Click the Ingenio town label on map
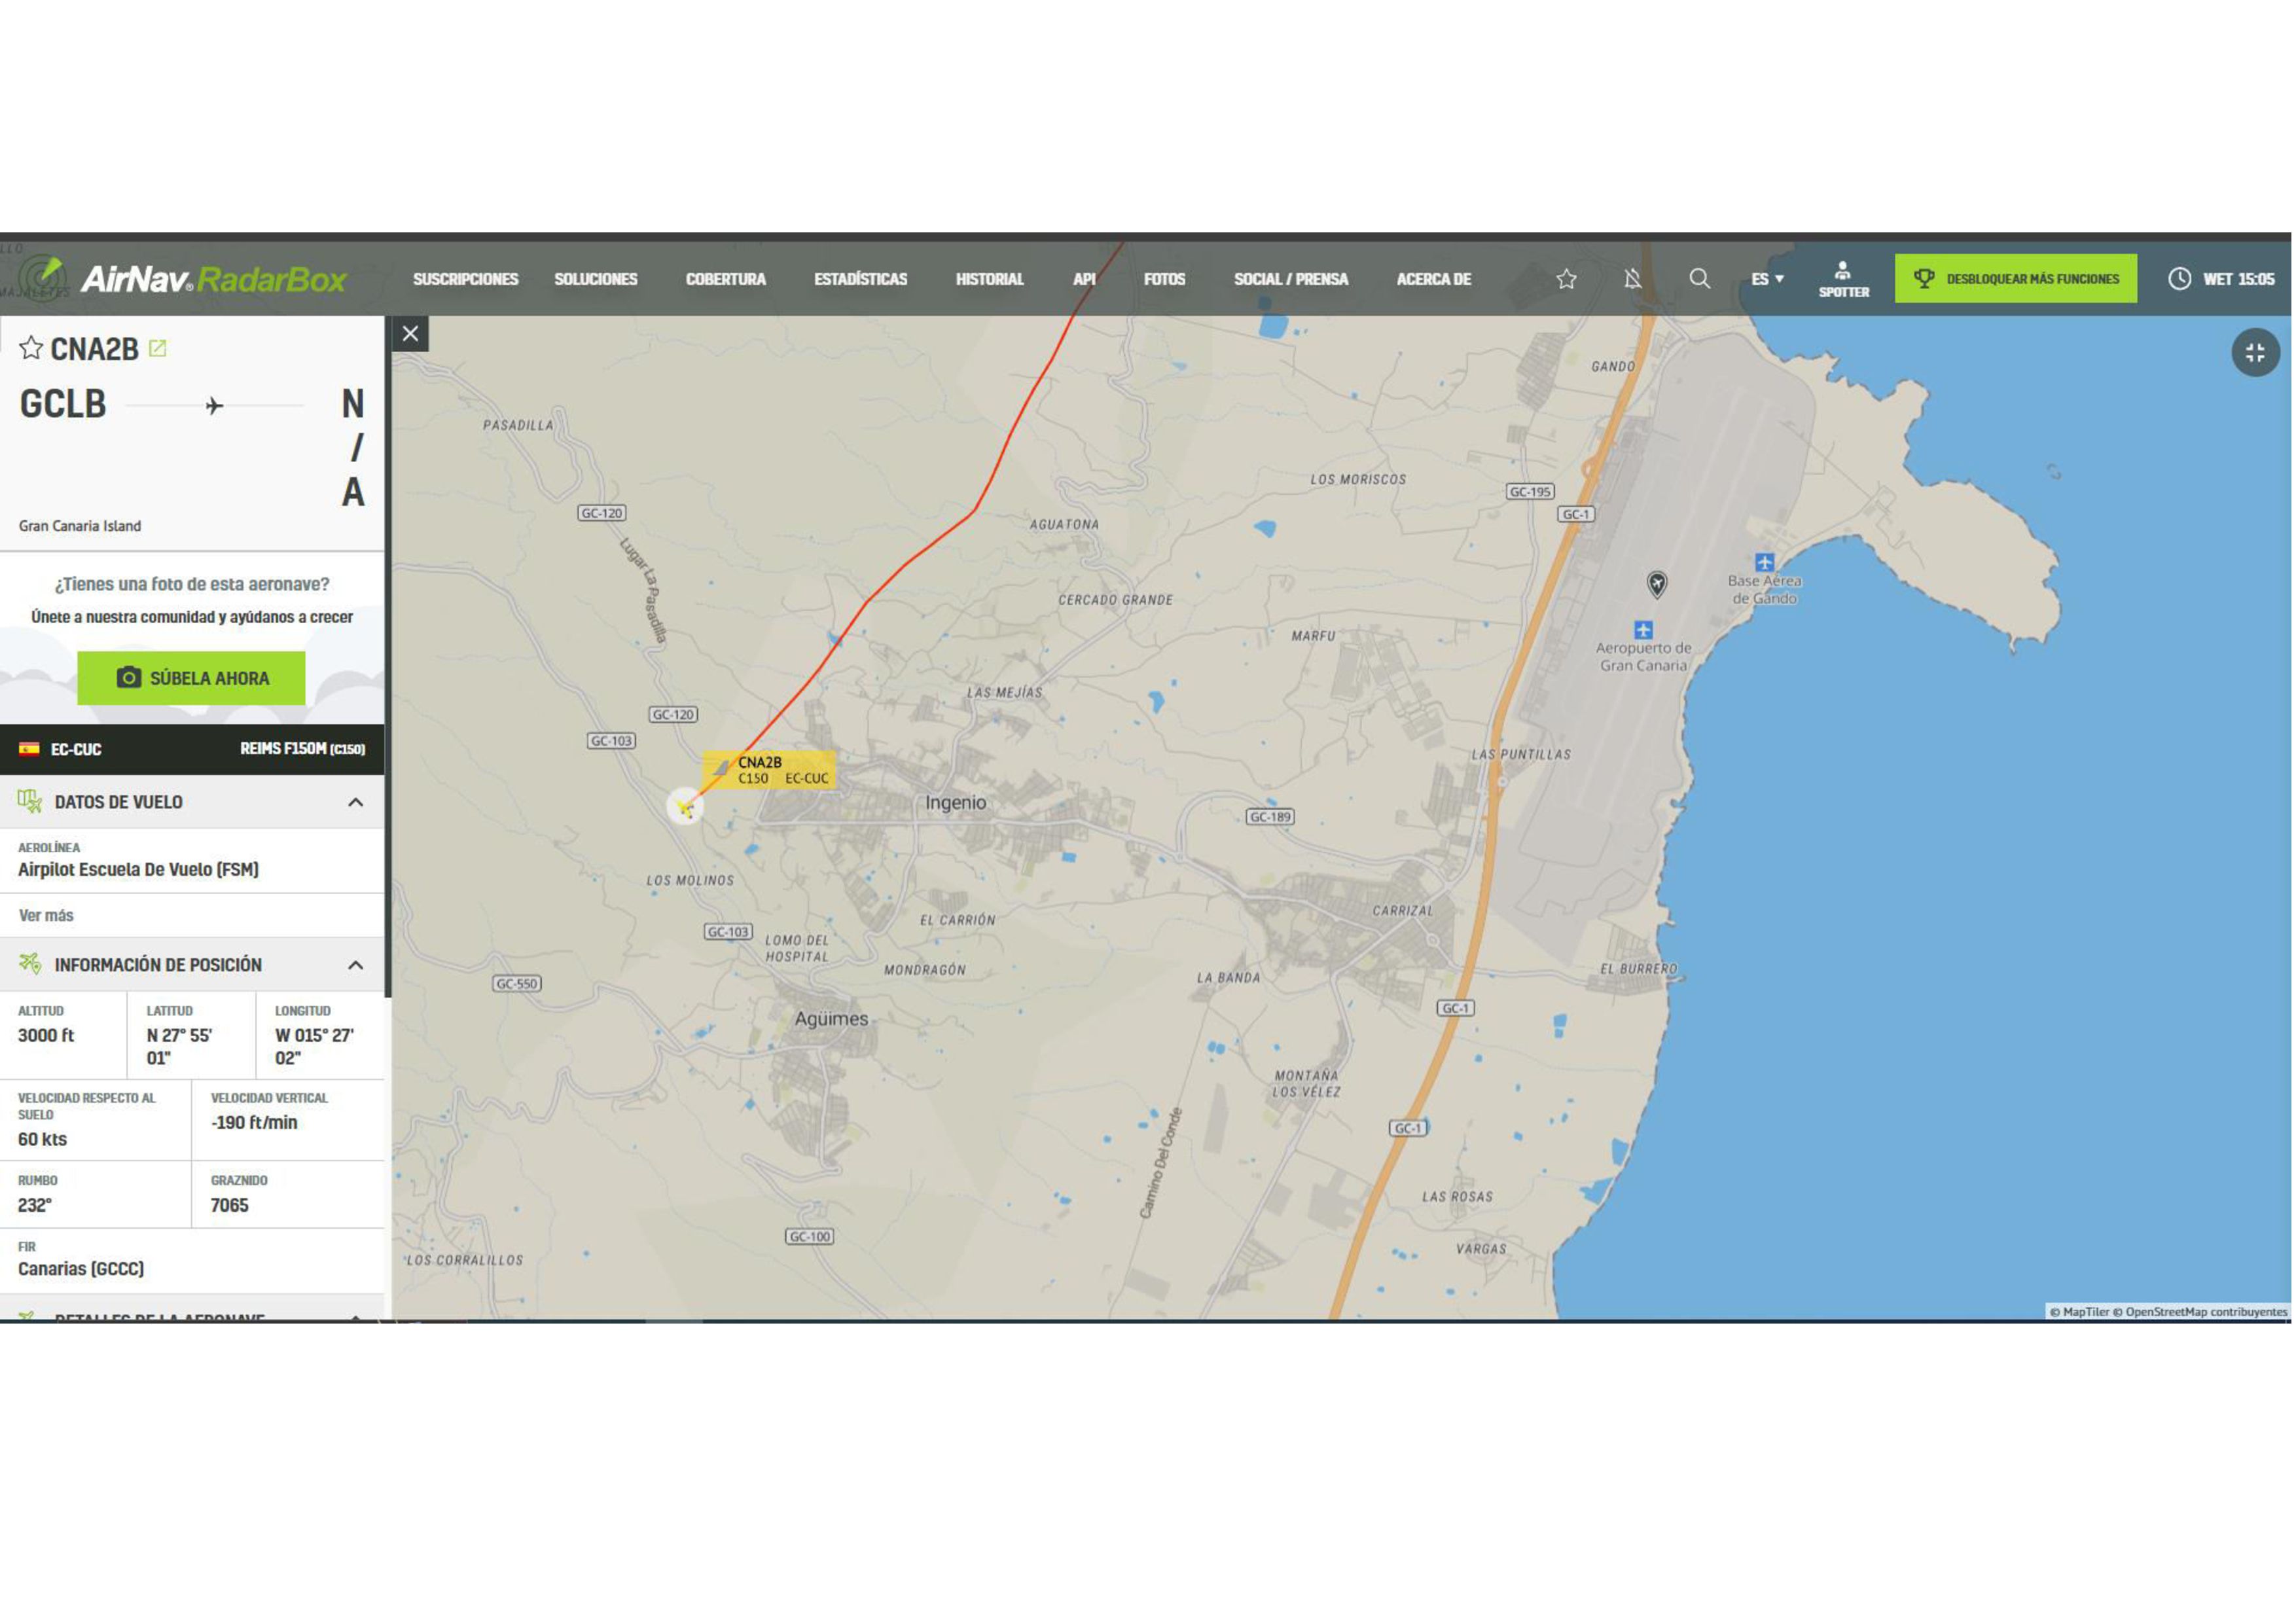 [956, 802]
